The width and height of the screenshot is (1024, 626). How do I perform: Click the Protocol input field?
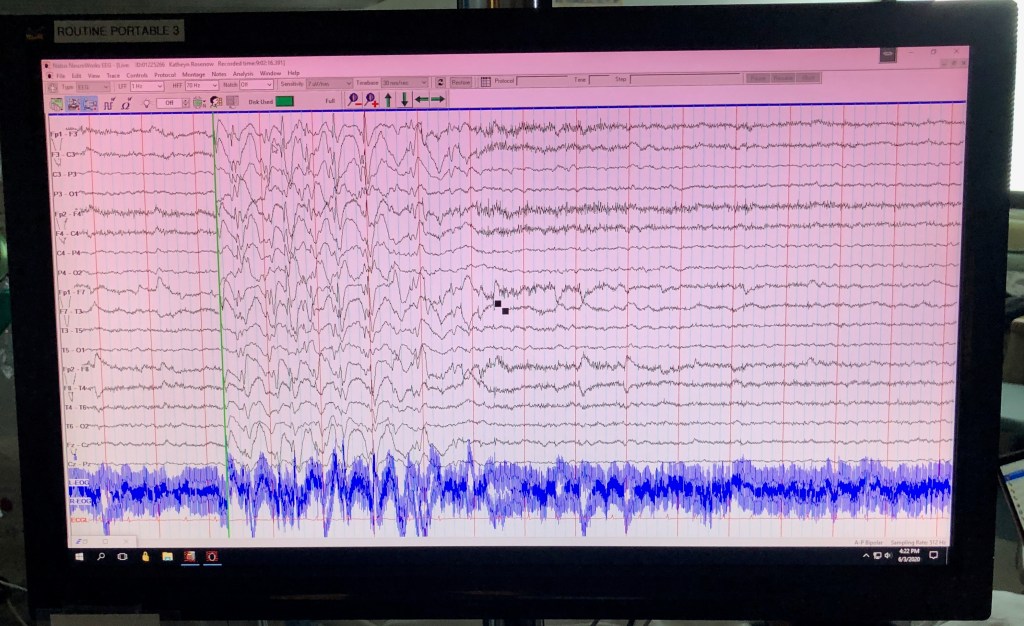(x=543, y=79)
